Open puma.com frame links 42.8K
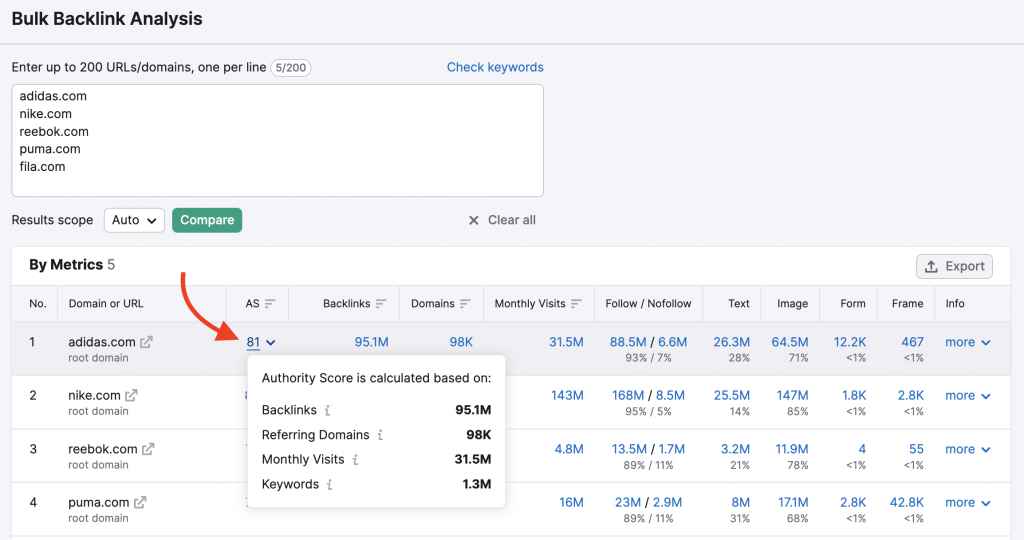1024x540 pixels. (x=906, y=503)
